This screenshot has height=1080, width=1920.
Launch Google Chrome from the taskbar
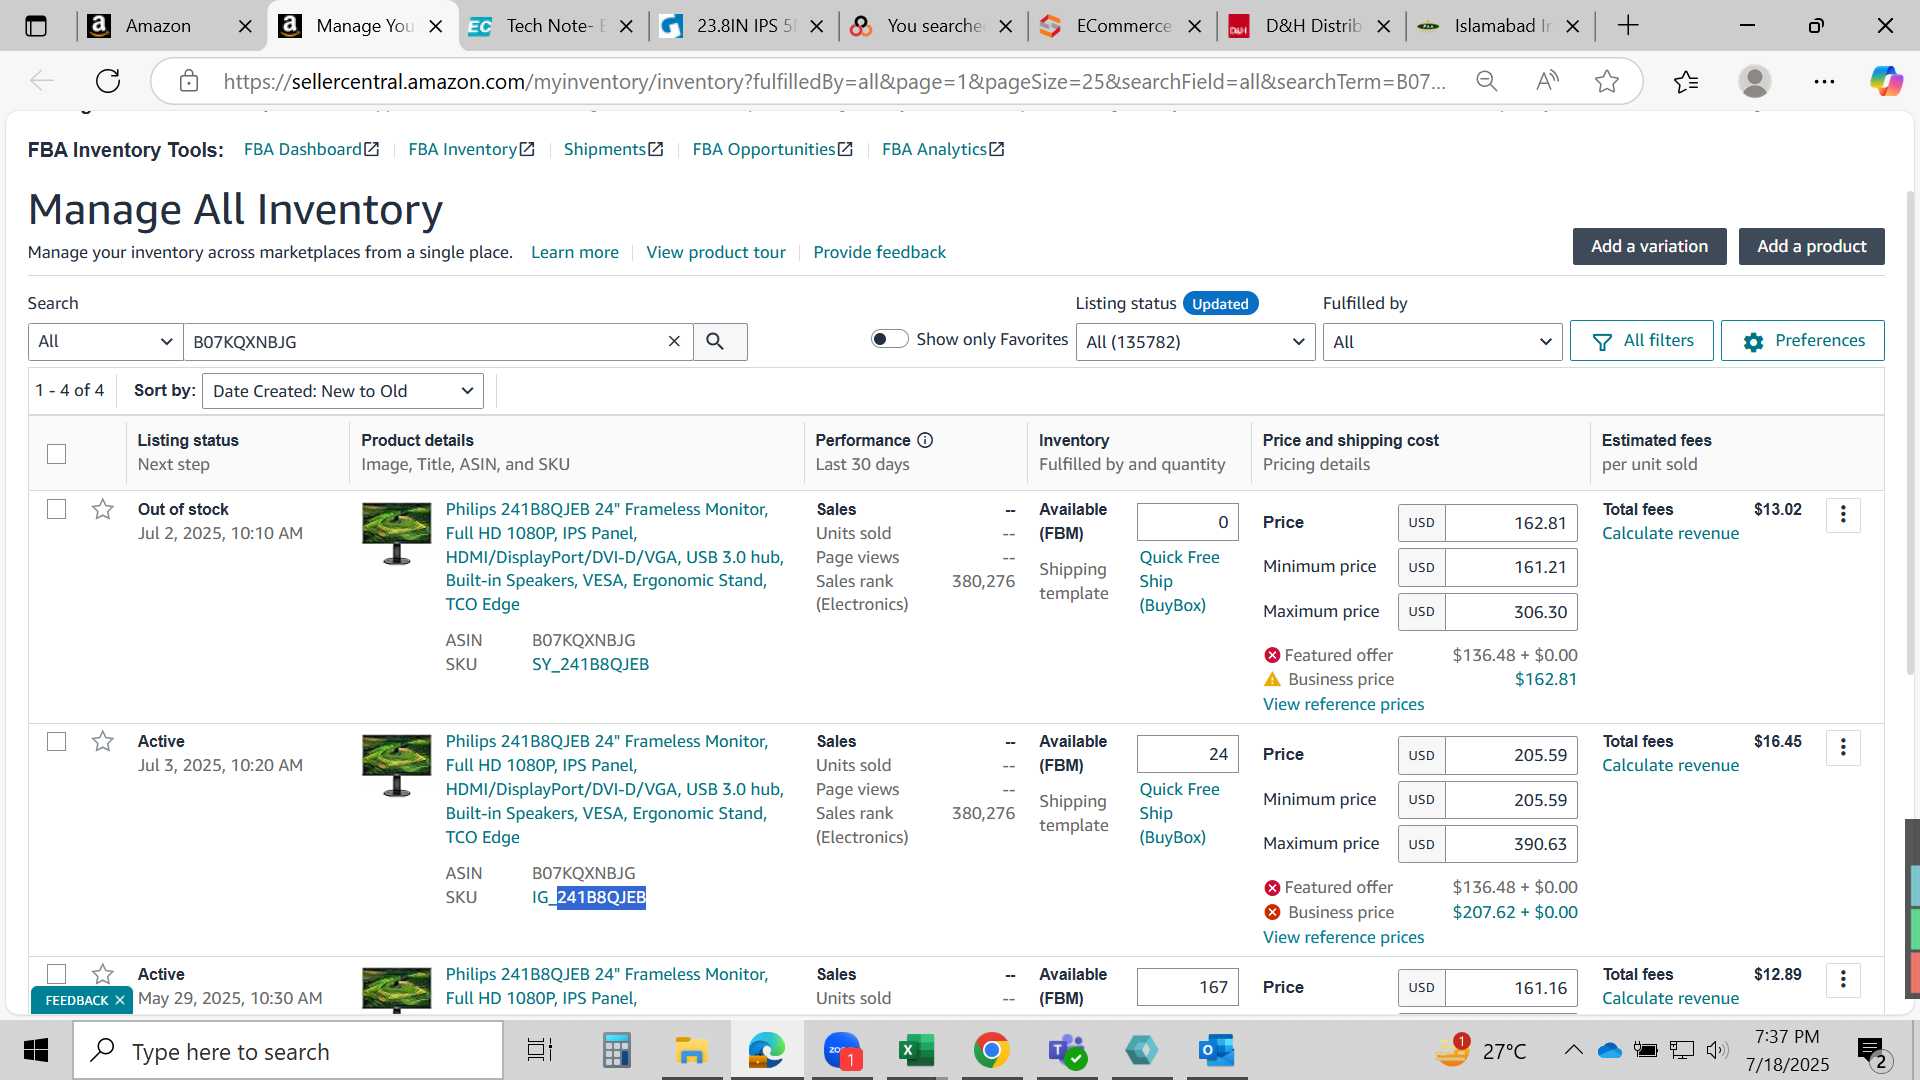coord(991,1051)
